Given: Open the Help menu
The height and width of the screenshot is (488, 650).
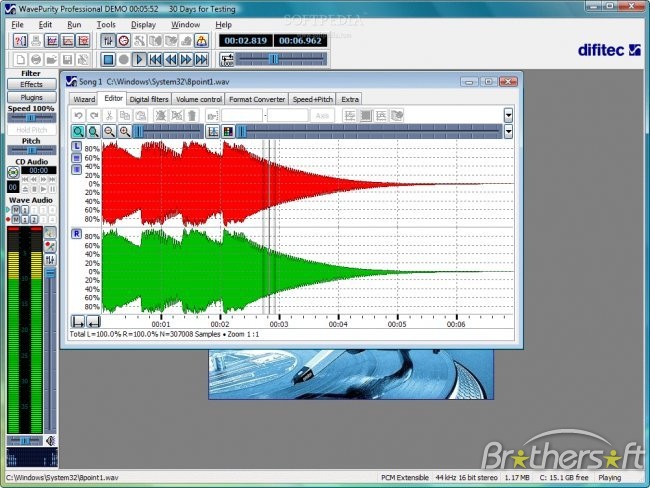Looking at the screenshot, I should point(223,25).
